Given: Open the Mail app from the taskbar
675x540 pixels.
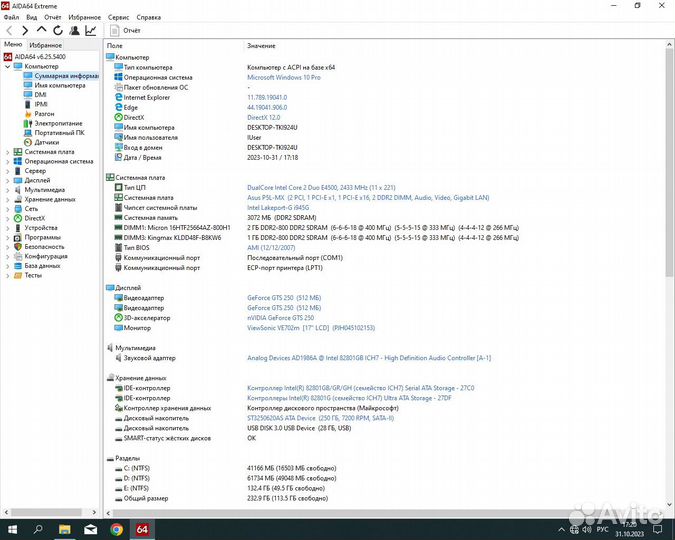Looking at the screenshot, I should 90,529.
